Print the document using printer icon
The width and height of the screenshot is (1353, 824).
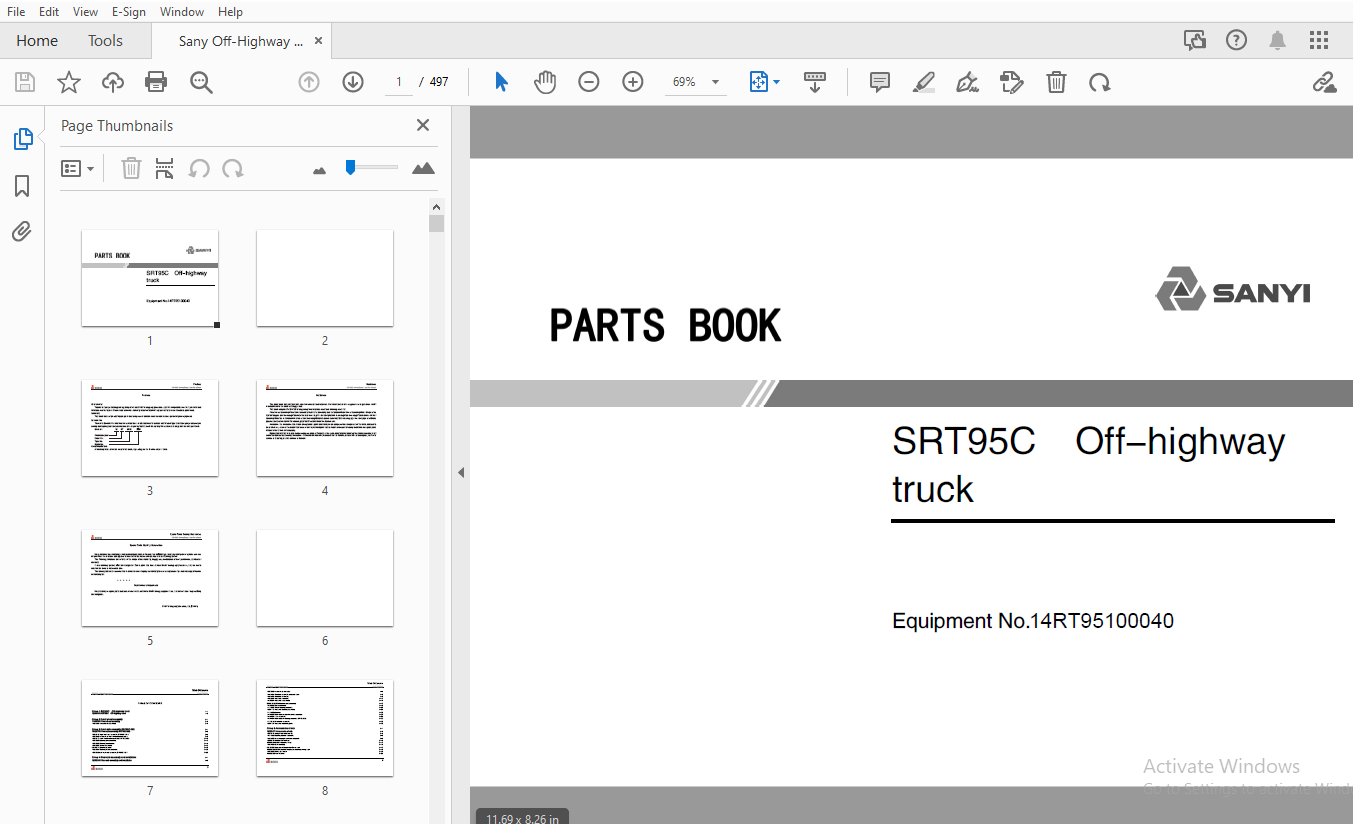tap(156, 82)
